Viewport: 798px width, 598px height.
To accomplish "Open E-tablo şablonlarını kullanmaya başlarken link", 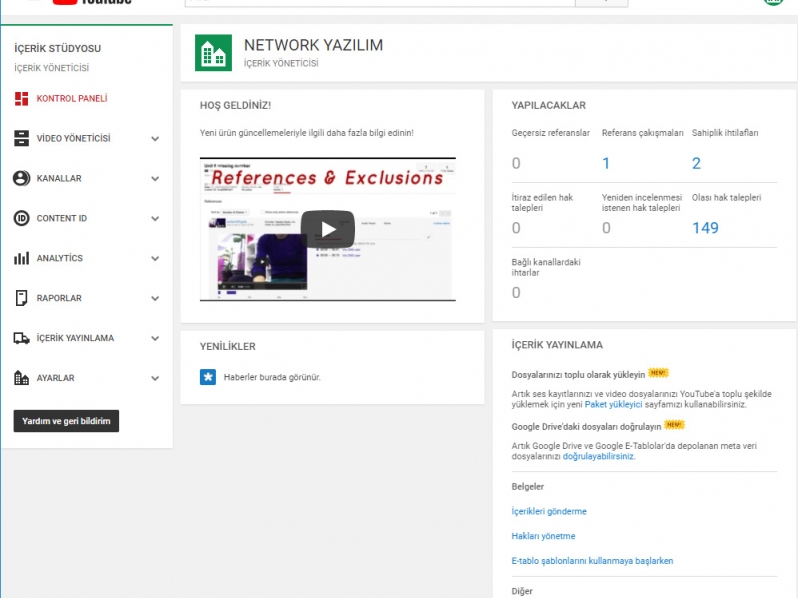I will click(x=592, y=561).
